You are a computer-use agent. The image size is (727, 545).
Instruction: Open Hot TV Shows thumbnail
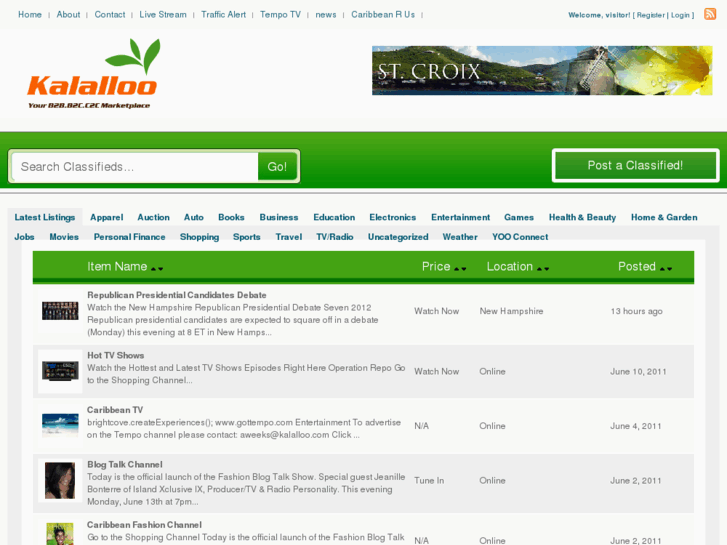(60, 371)
